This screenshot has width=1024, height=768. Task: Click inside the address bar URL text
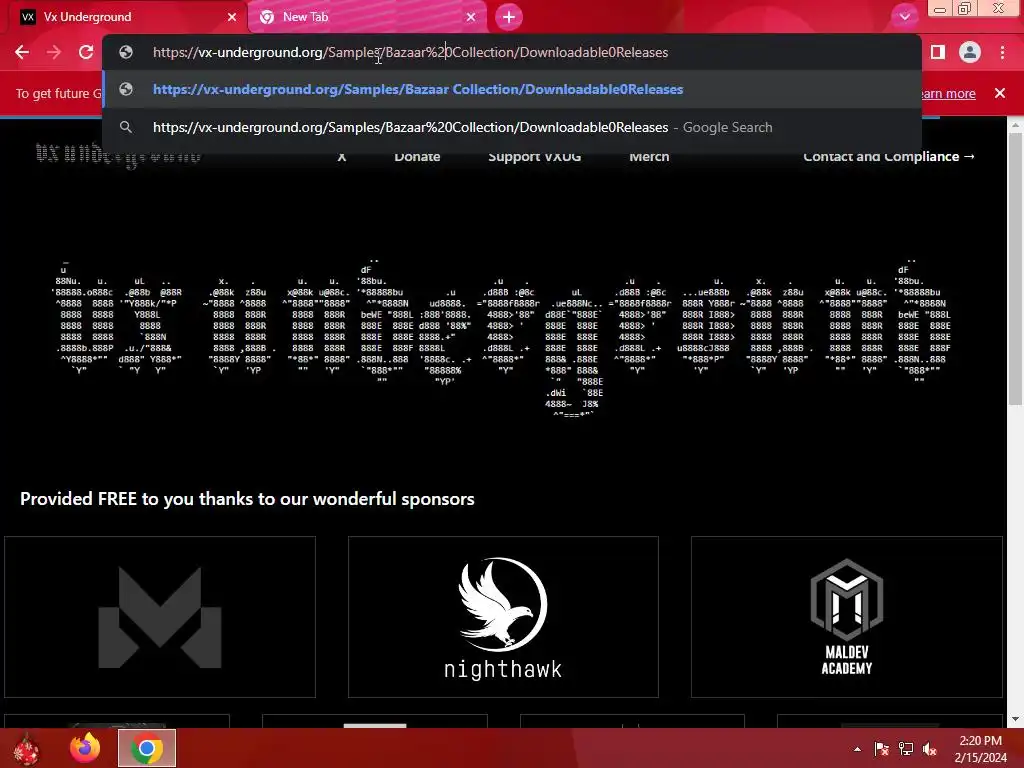point(410,52)
